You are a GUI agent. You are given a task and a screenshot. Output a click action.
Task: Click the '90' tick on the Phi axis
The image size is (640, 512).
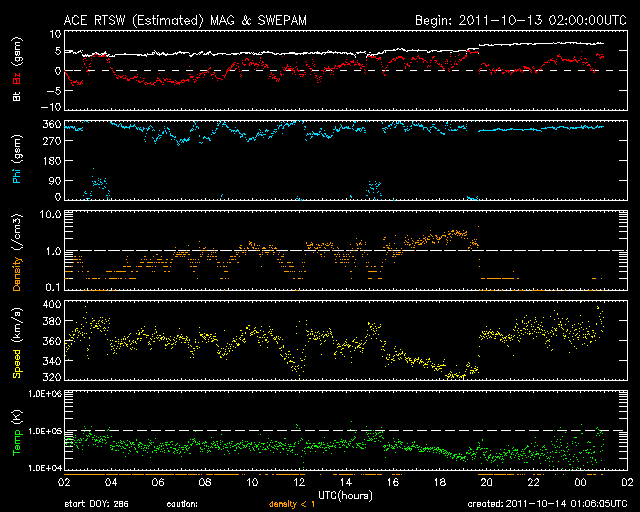pyautogui.click(x=55, y=180)
